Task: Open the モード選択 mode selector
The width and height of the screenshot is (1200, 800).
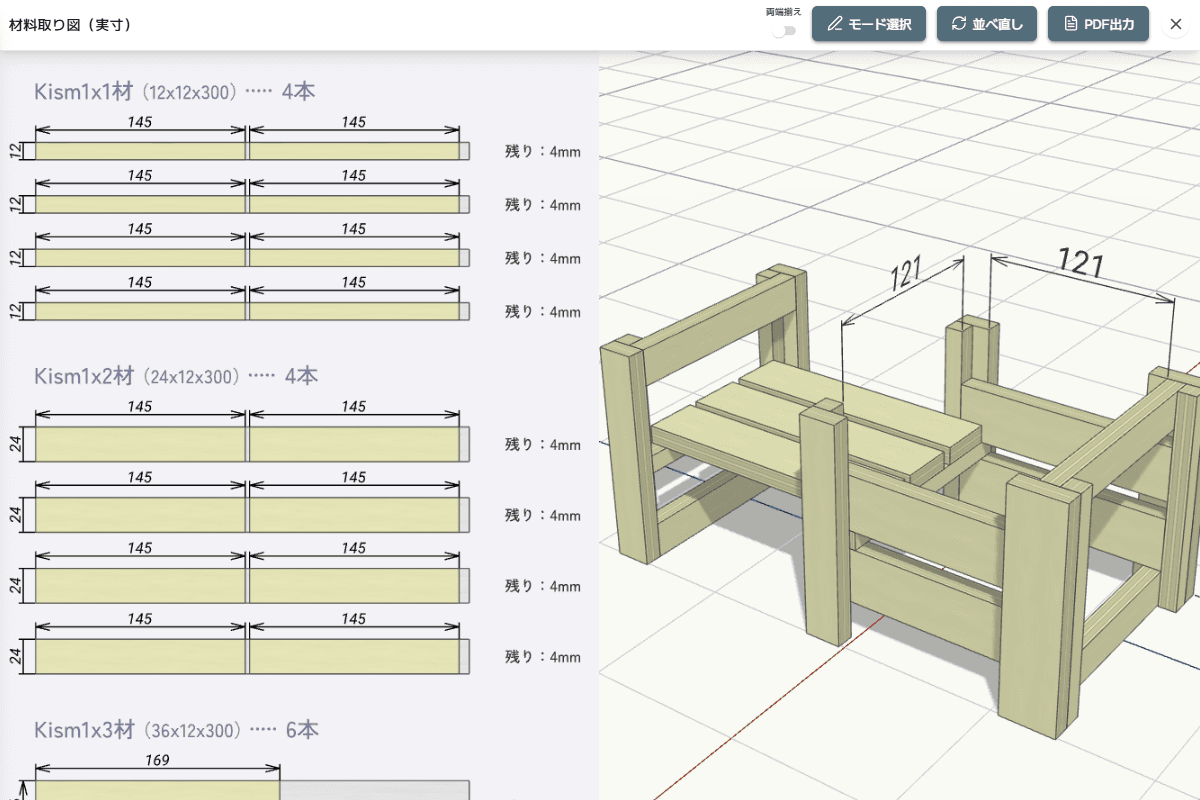Action: click(x=868, y=24)
